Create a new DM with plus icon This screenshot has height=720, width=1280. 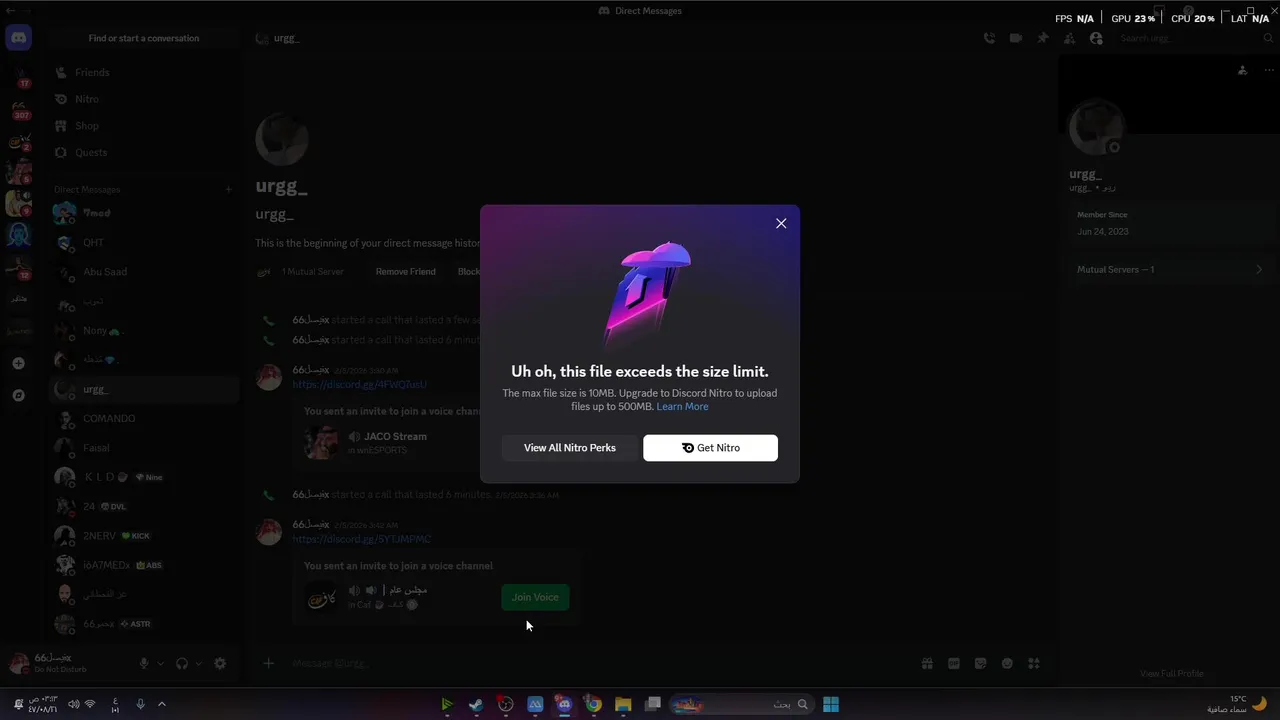[228, 189]
